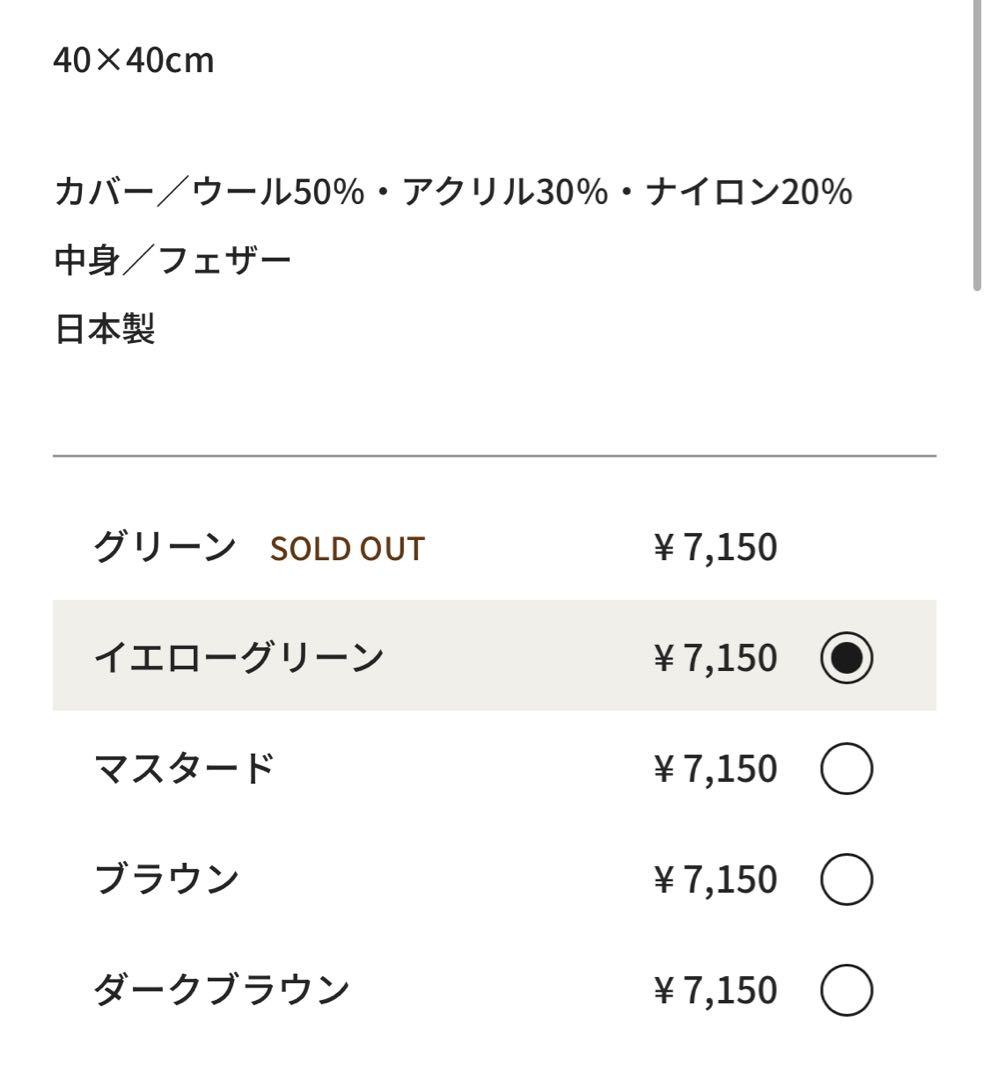This screenshot has width=990, height=1080.
Task: Click the SOLD OUT label for グリーン
Action: pos(345,548)
